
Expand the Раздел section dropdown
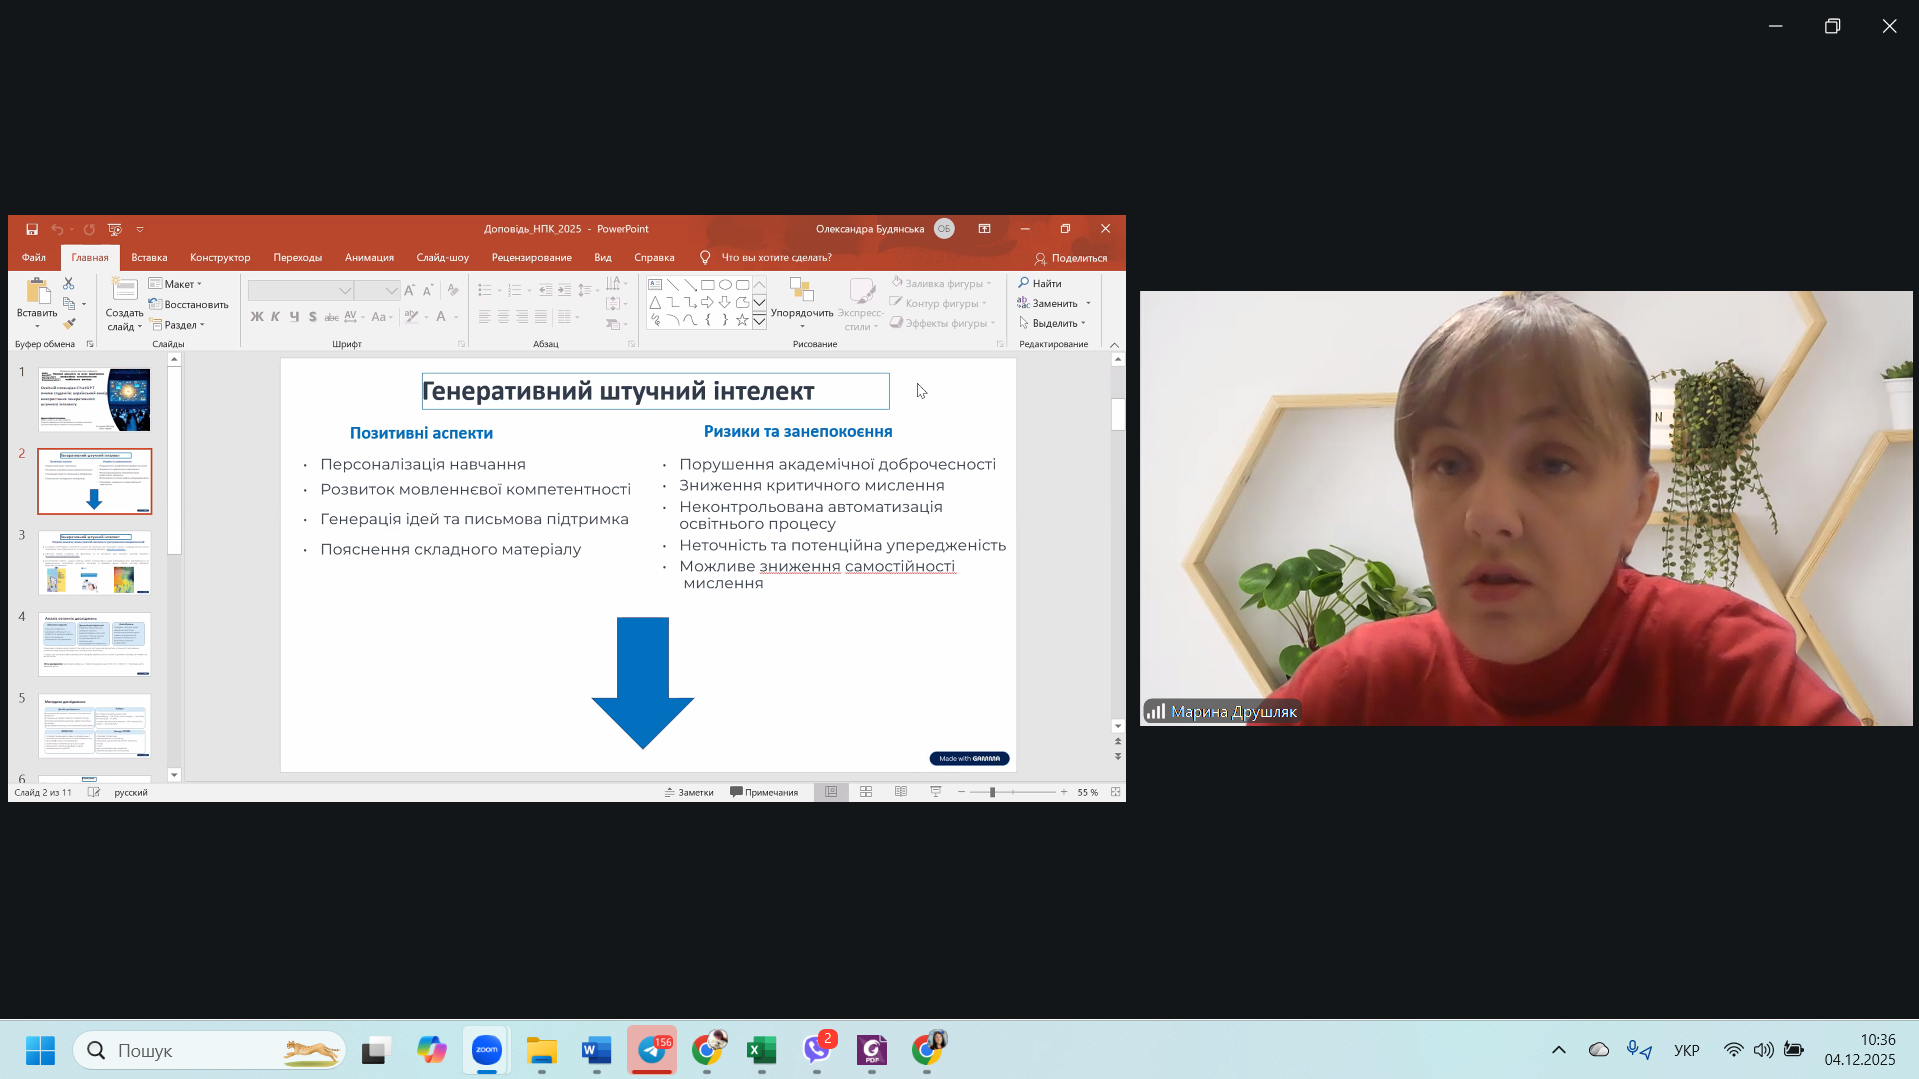tap(179, 325)
